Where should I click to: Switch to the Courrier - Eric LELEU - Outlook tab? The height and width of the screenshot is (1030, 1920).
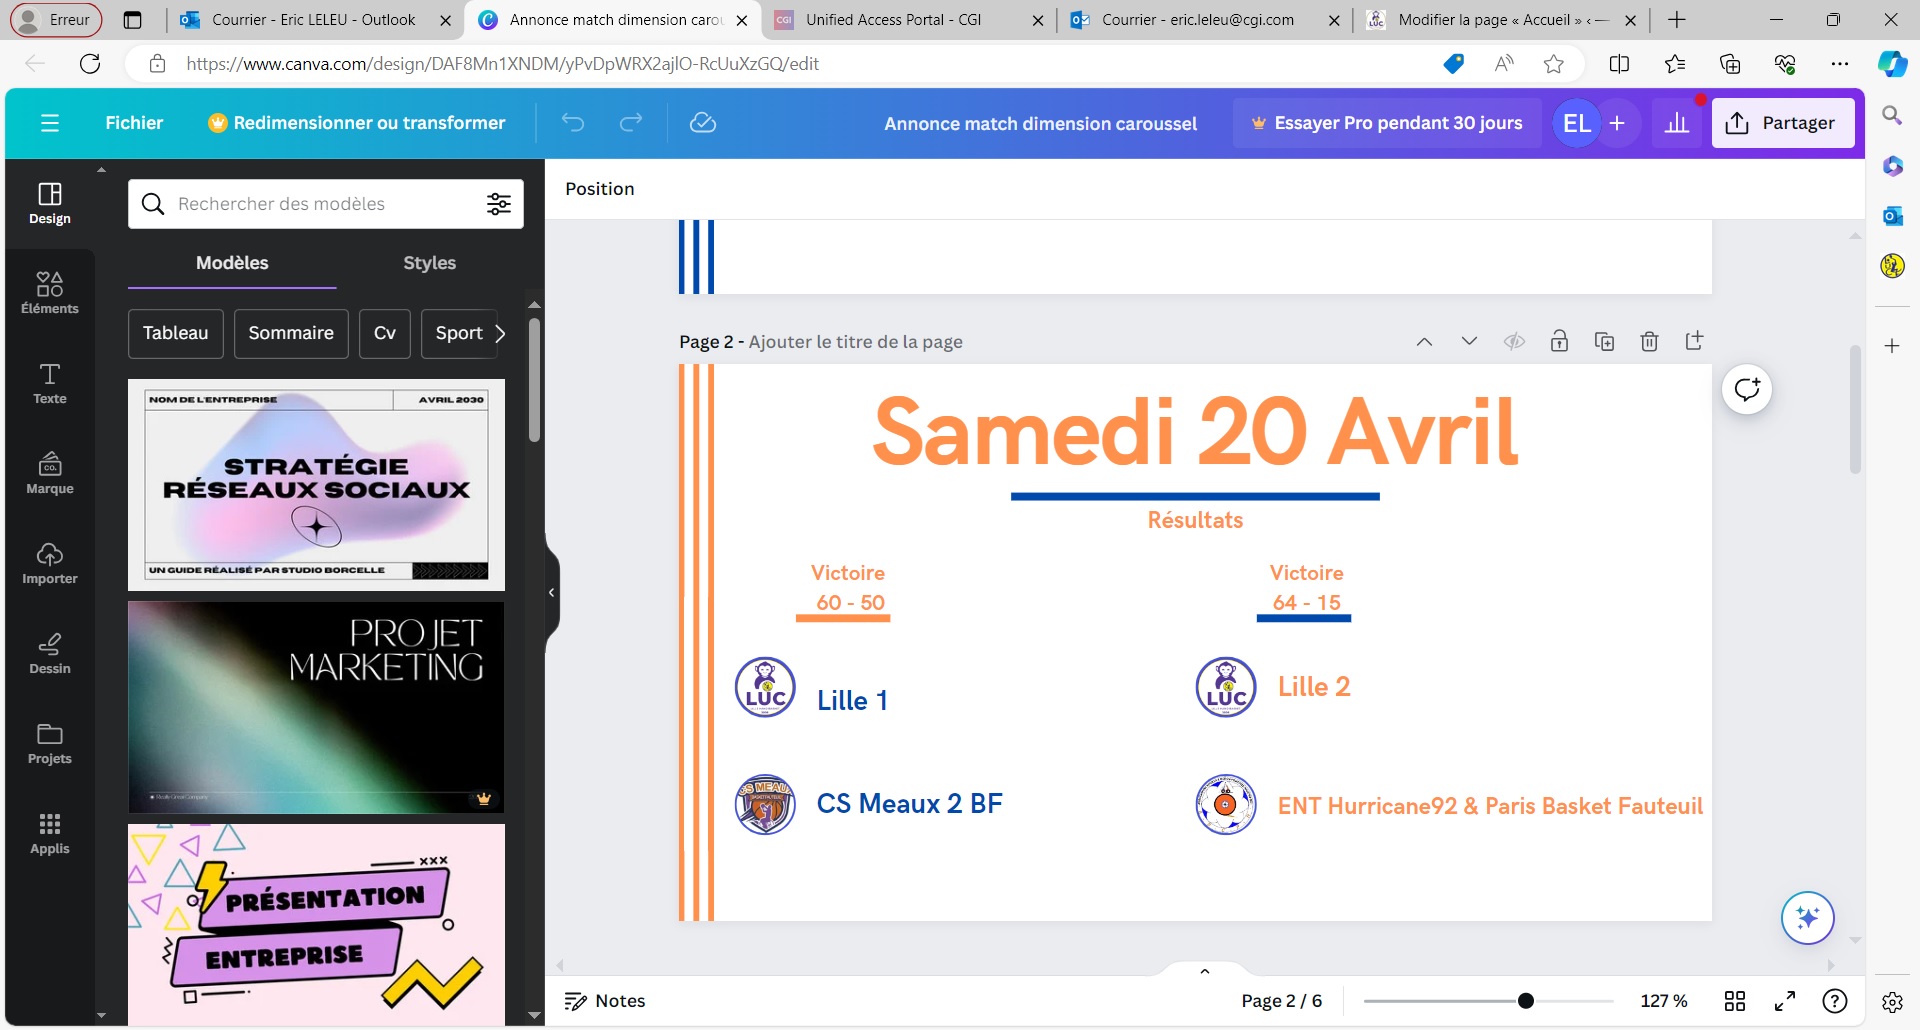coord(313,19)
